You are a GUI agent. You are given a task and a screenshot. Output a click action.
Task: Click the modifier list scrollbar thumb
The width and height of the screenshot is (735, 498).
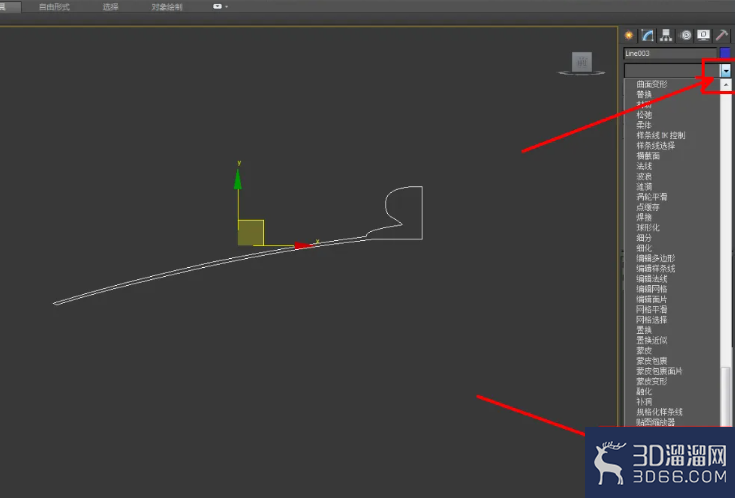pyautogui.click(x=726, y=396)
